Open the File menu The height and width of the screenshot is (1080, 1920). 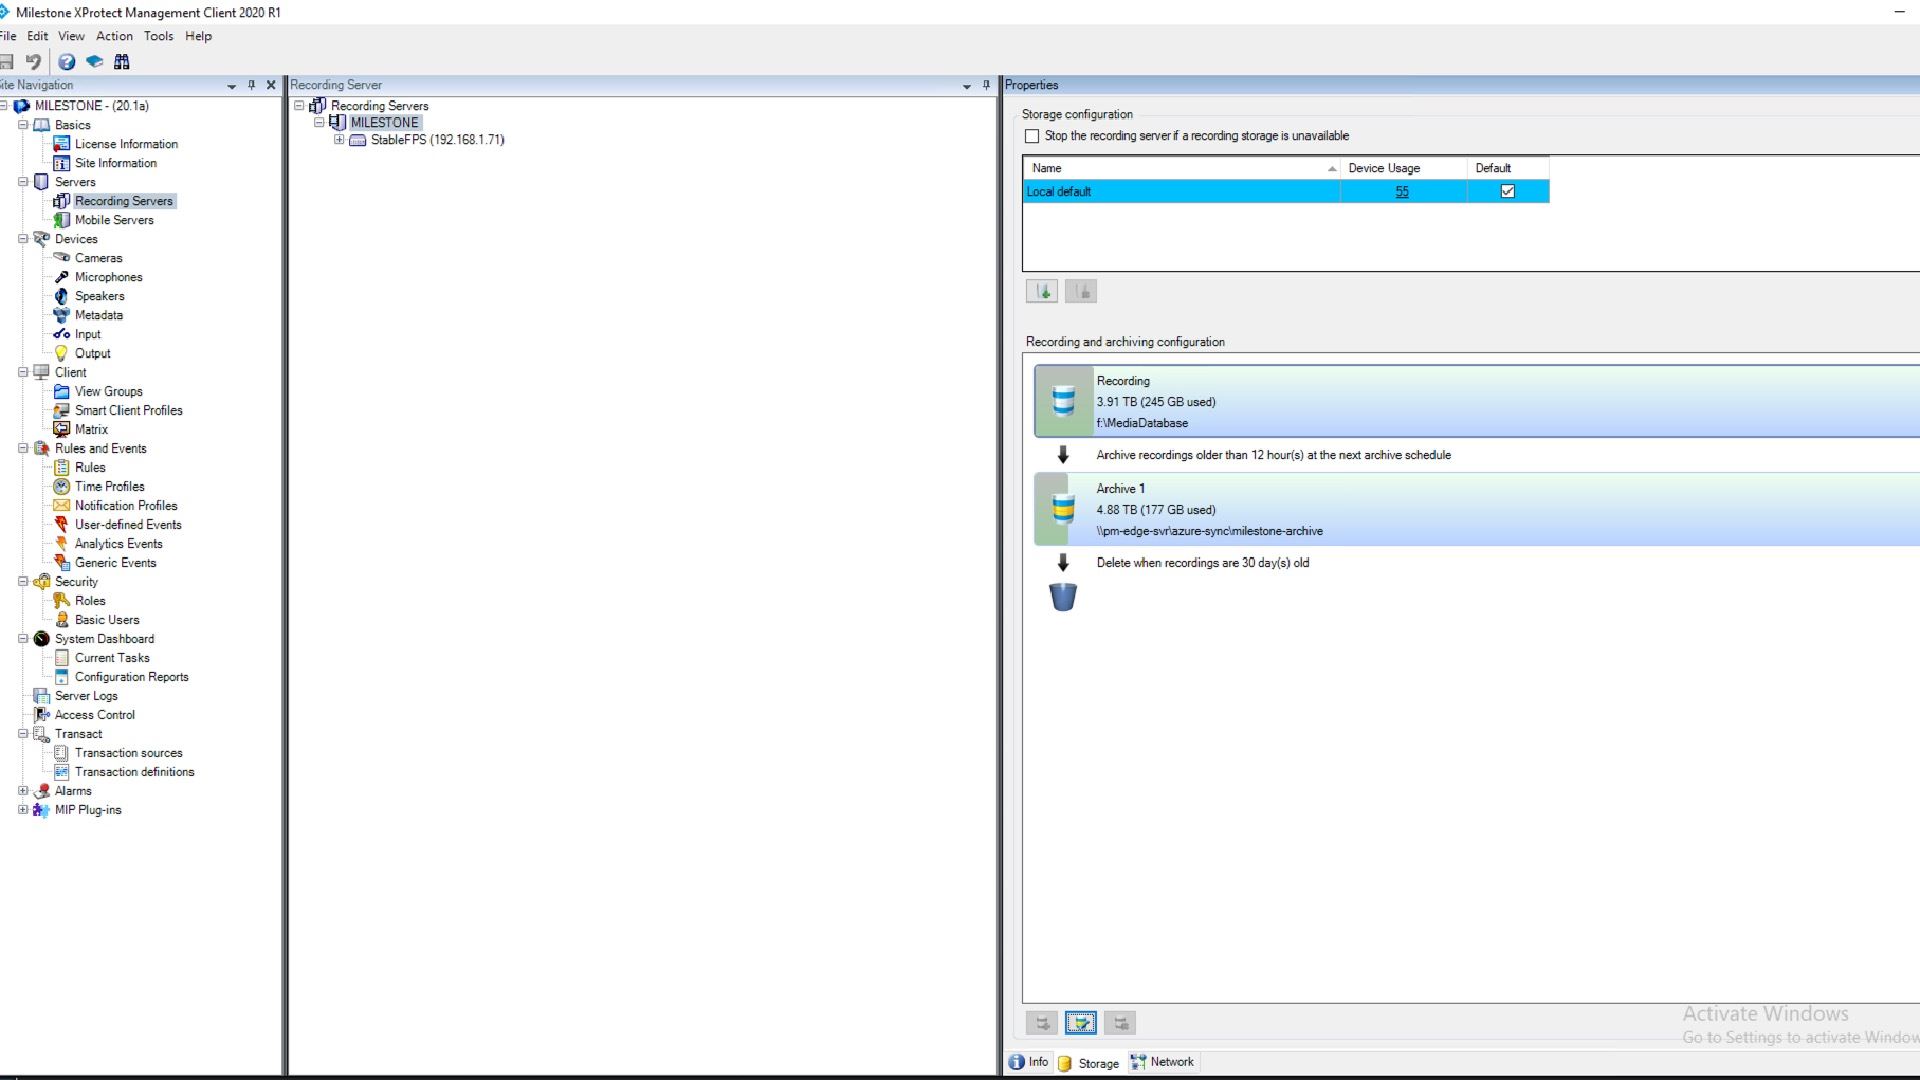[8, 36]
